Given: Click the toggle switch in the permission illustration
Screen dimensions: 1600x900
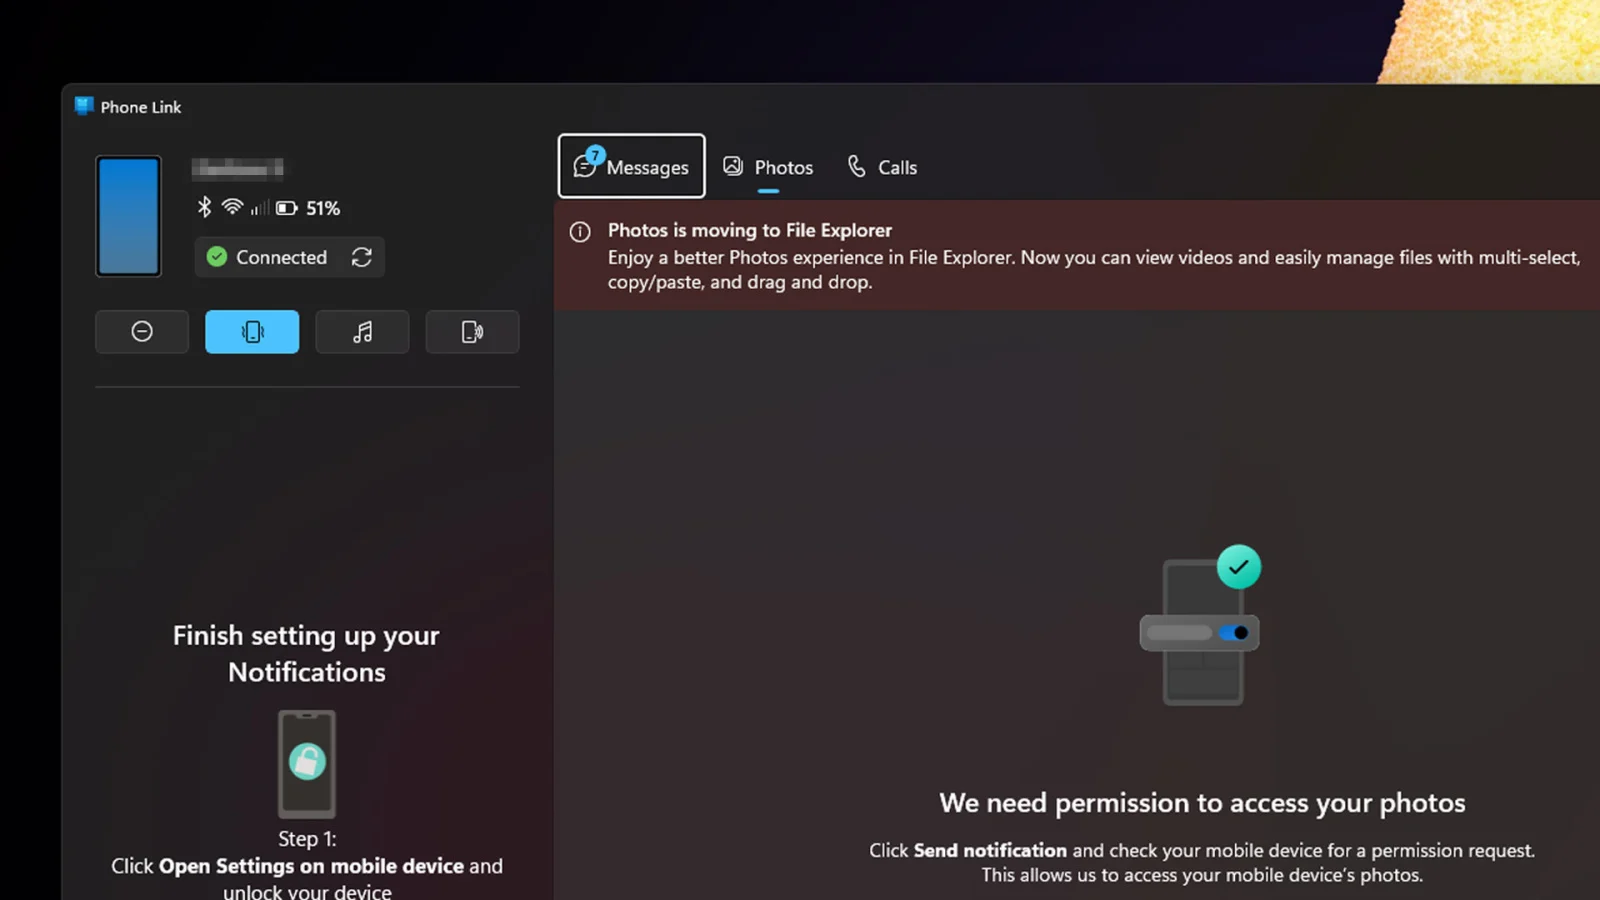Looking at the screenshot, I should click(1233, 633).
